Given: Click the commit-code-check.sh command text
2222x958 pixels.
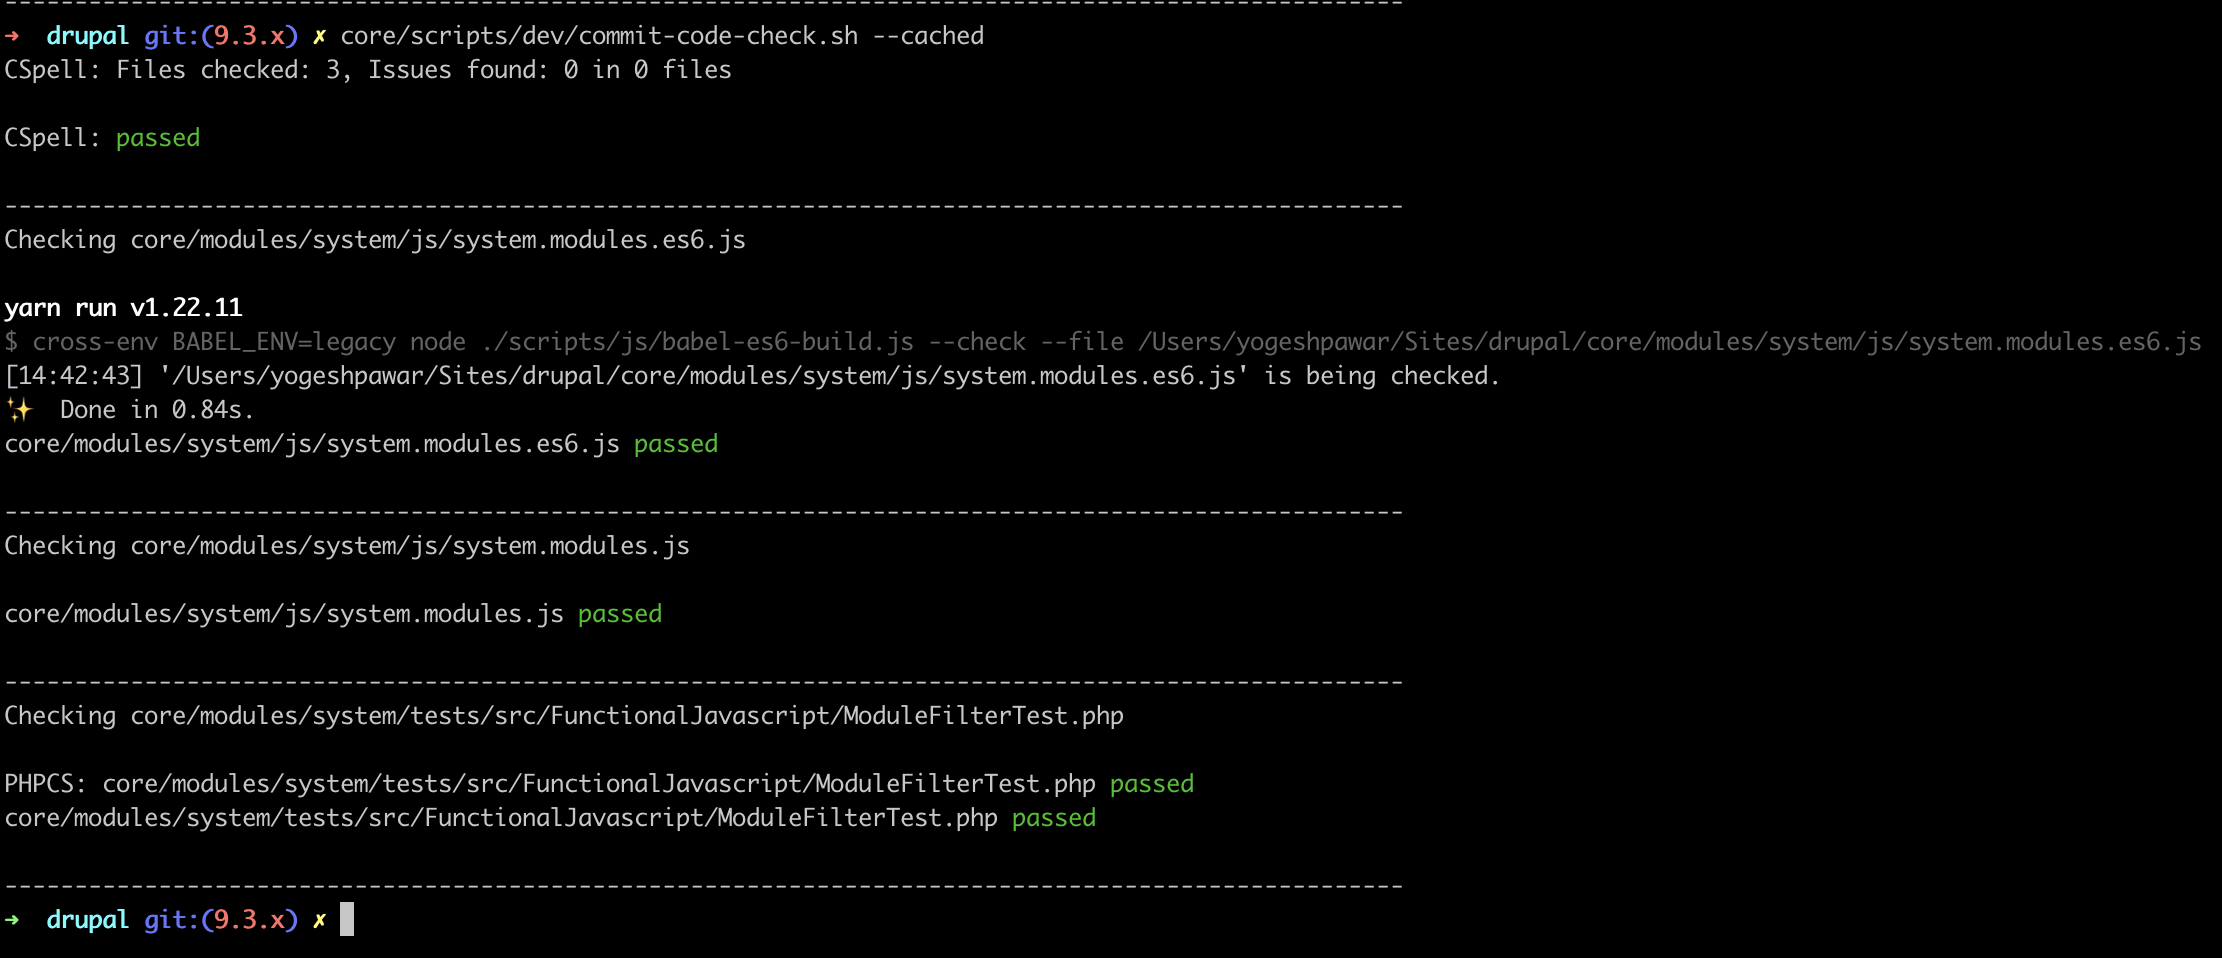Looking at the screenshot, I should (x=599, y=36).
